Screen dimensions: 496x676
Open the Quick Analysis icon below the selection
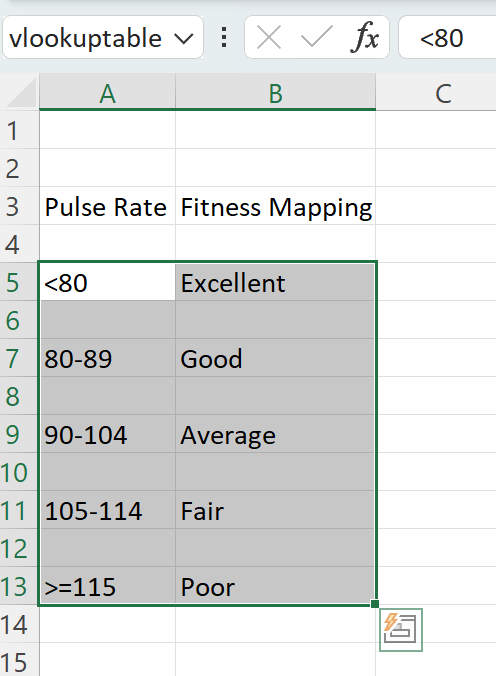pyautogui.click(x=401, y=629)
